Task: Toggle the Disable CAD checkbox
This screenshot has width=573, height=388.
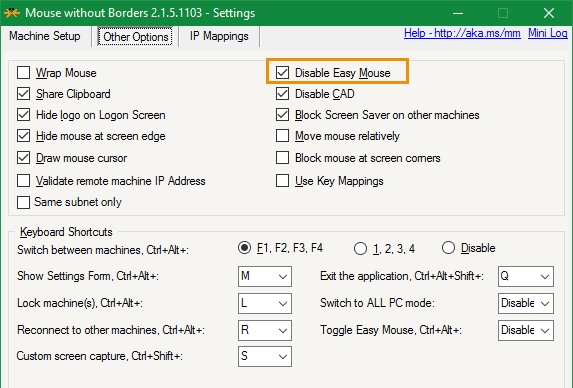Action: (282, 94)
